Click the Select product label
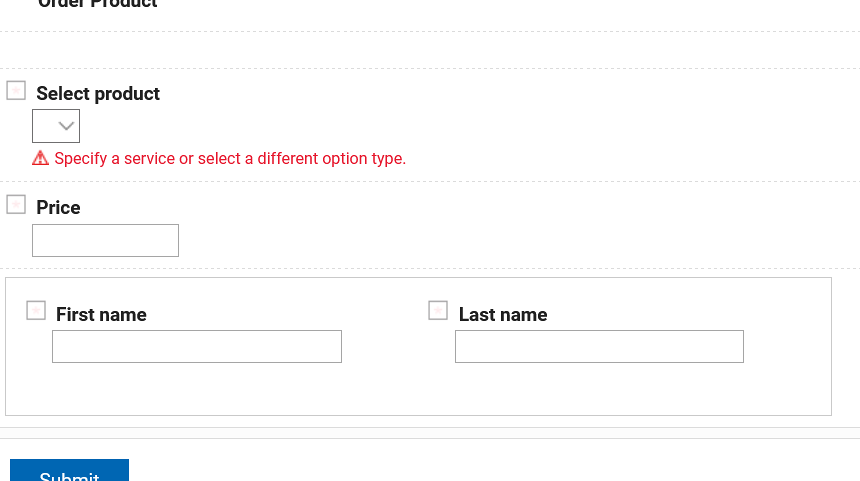The width and height of the screenshot is (860, 481). tap(98, 94)
